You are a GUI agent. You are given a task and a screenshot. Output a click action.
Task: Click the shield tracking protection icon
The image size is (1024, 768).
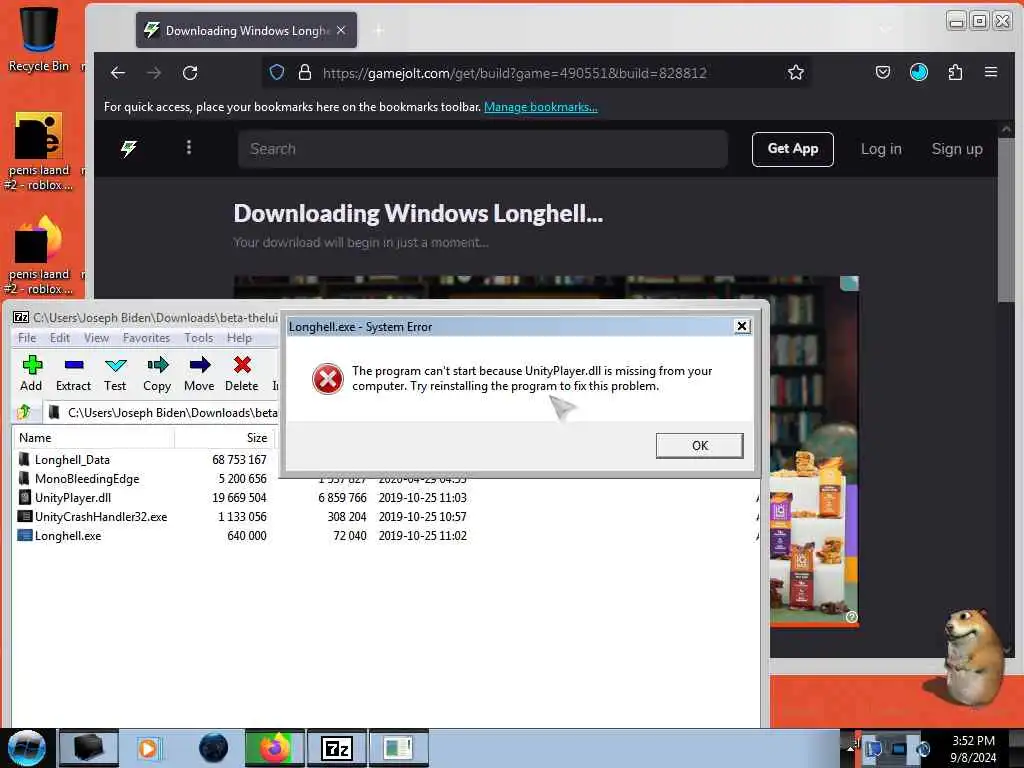(277, 72)
